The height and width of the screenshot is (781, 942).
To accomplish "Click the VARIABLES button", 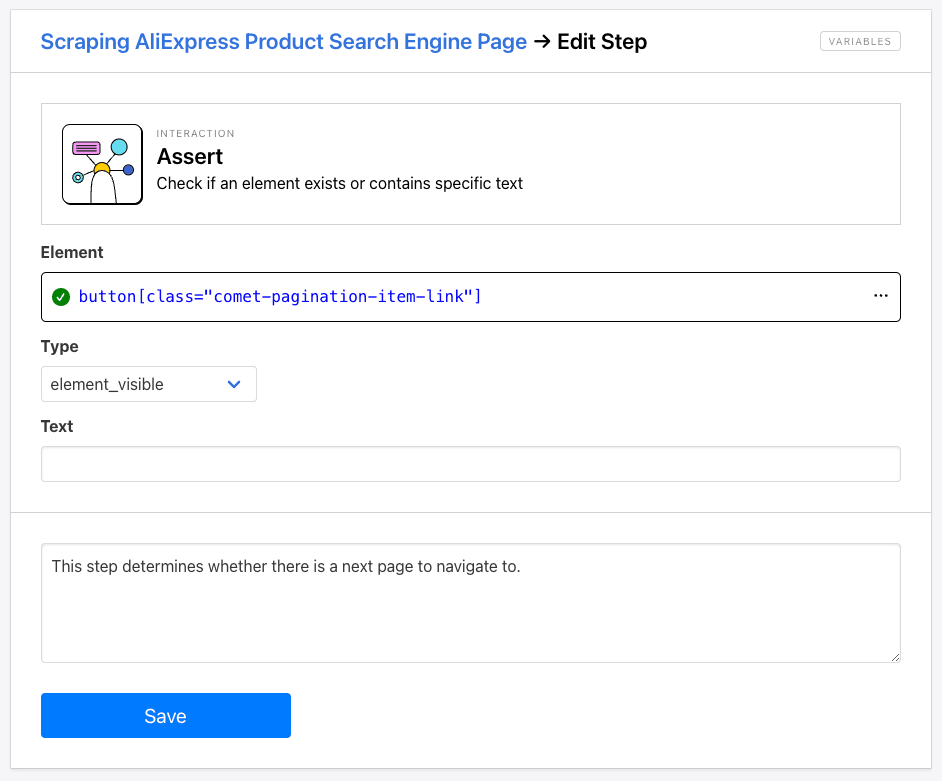I will click(860, 41).
